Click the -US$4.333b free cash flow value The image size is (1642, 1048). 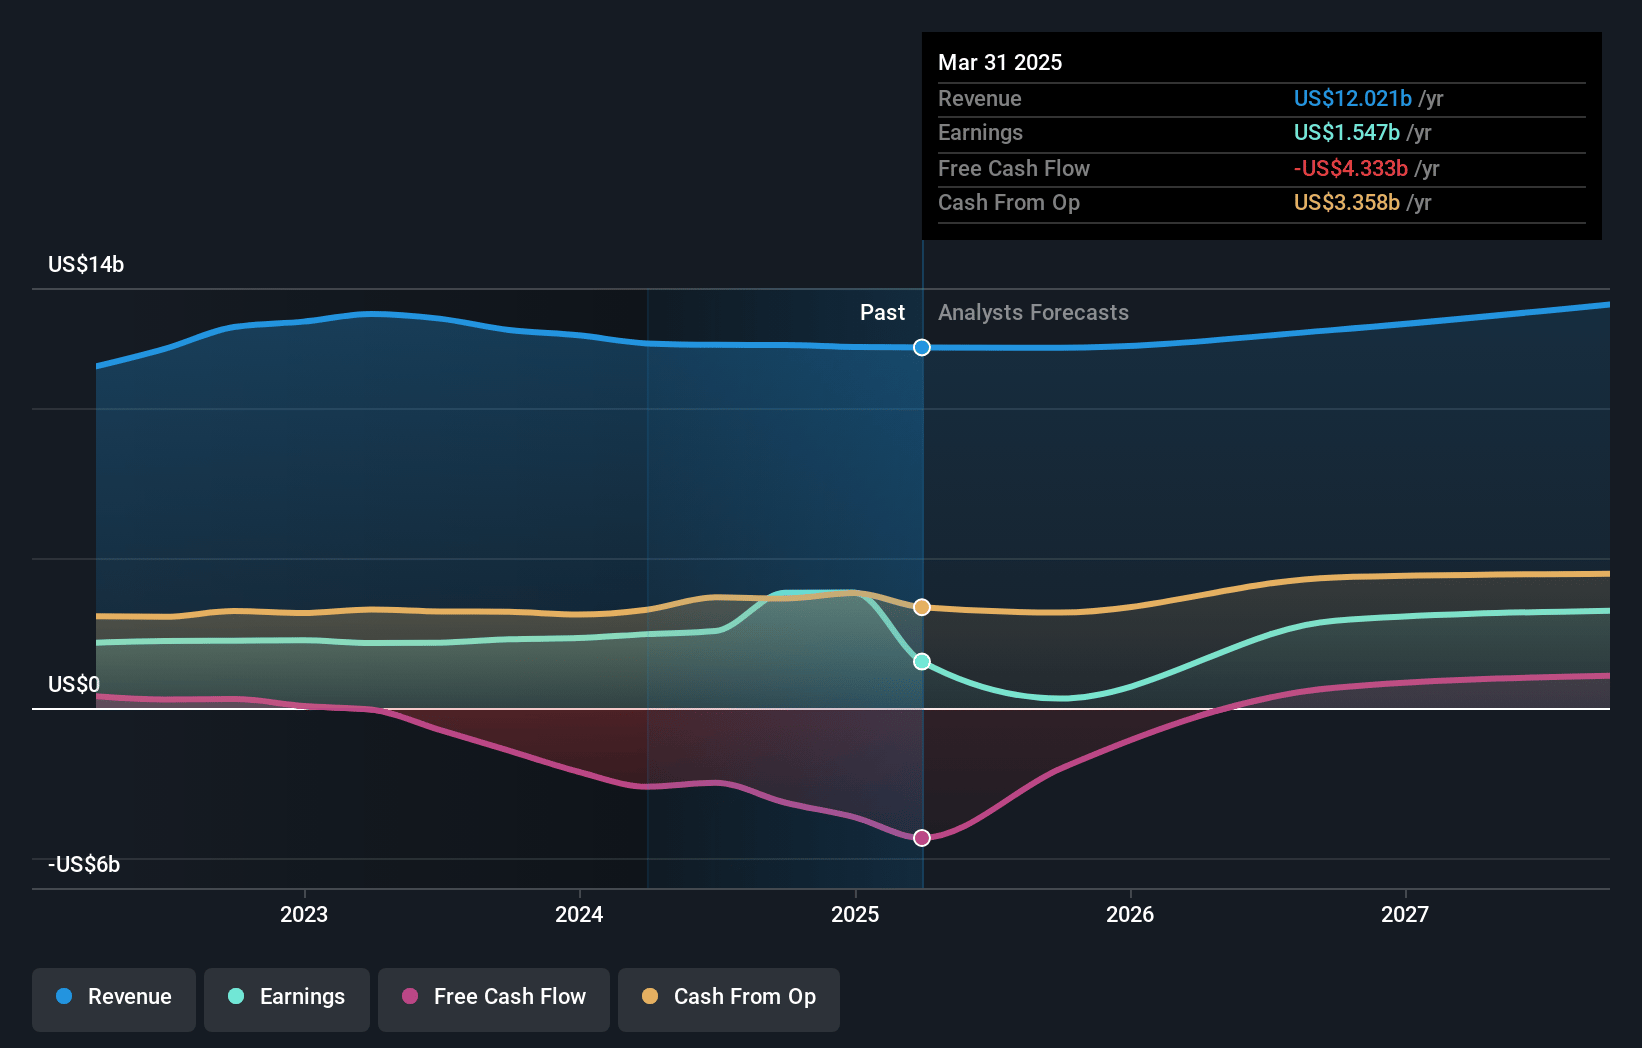click(x=1350, y=168)
